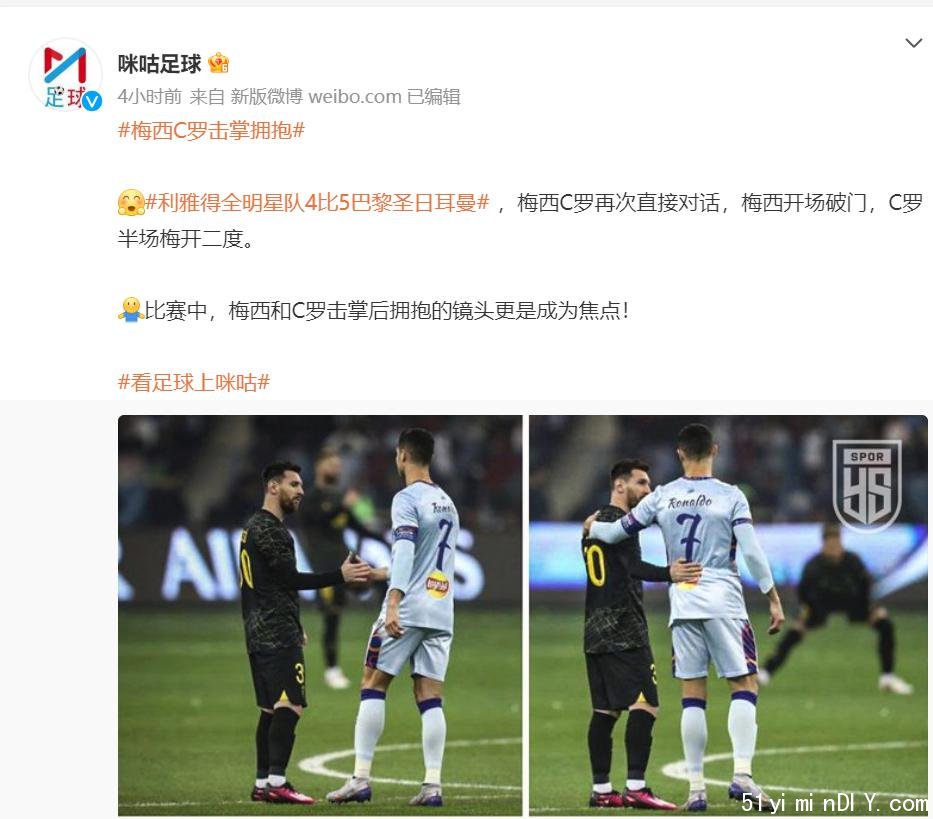Open hashtag #看足球上咪咕#
Viewport: 933px width, 819px height.
tap(194, 382)
